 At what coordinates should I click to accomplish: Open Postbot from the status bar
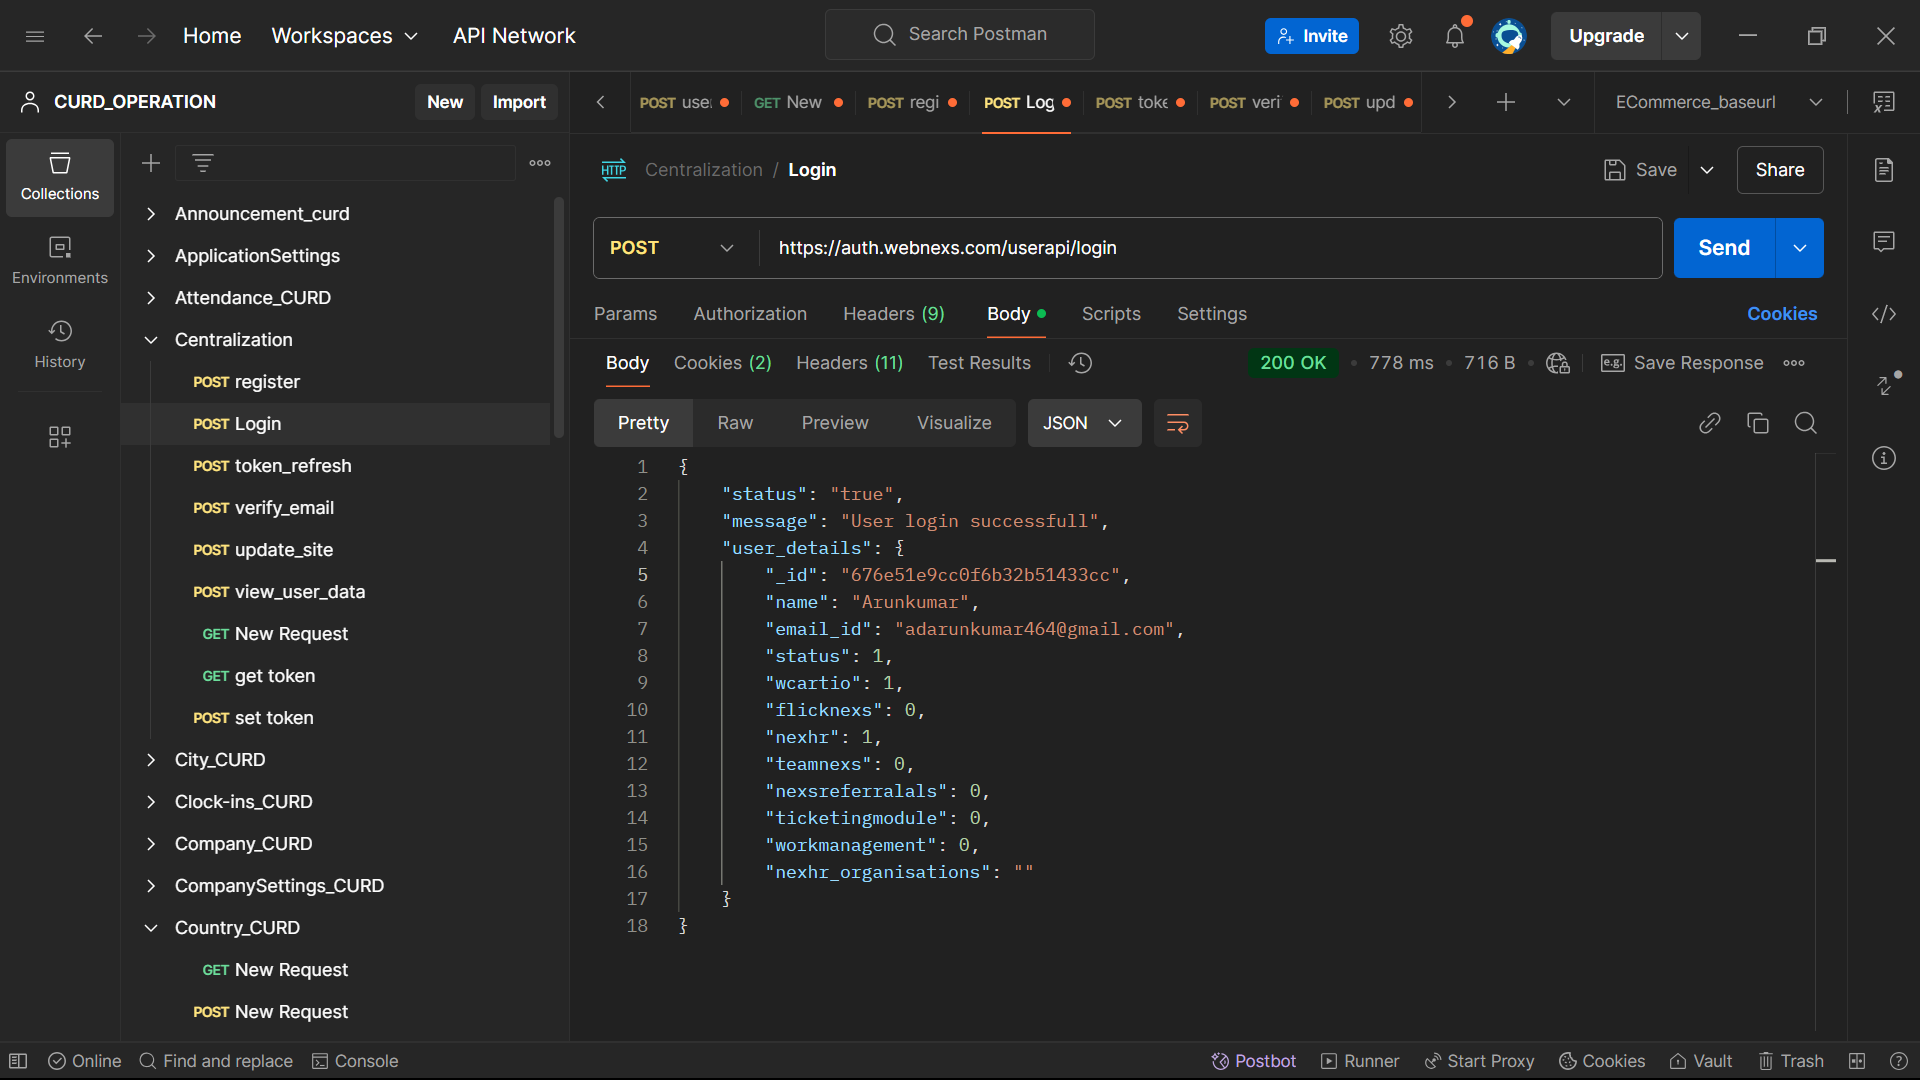1253,1061
